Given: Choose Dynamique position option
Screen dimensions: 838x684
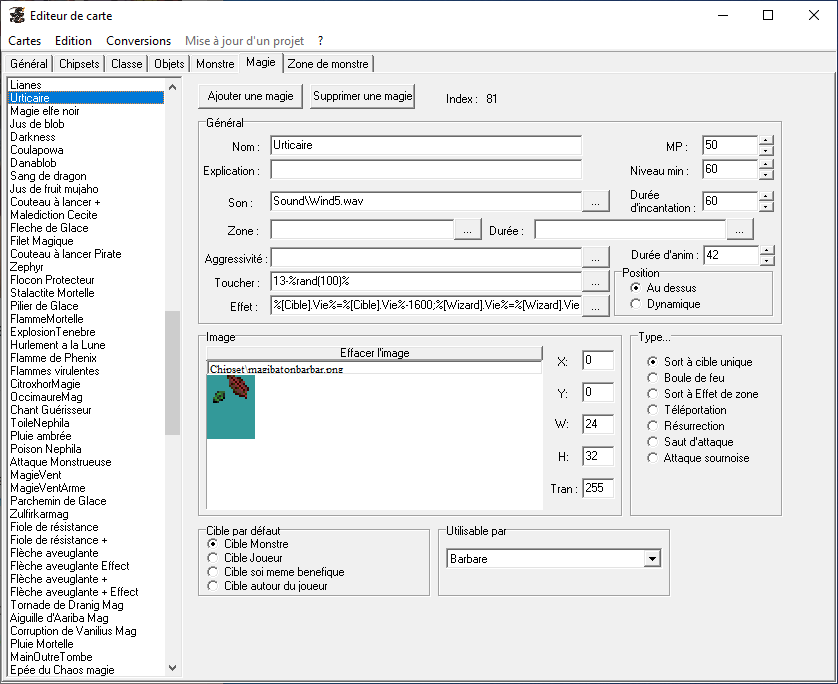Looking at the screenshot, I should click(x=636, y=303).
